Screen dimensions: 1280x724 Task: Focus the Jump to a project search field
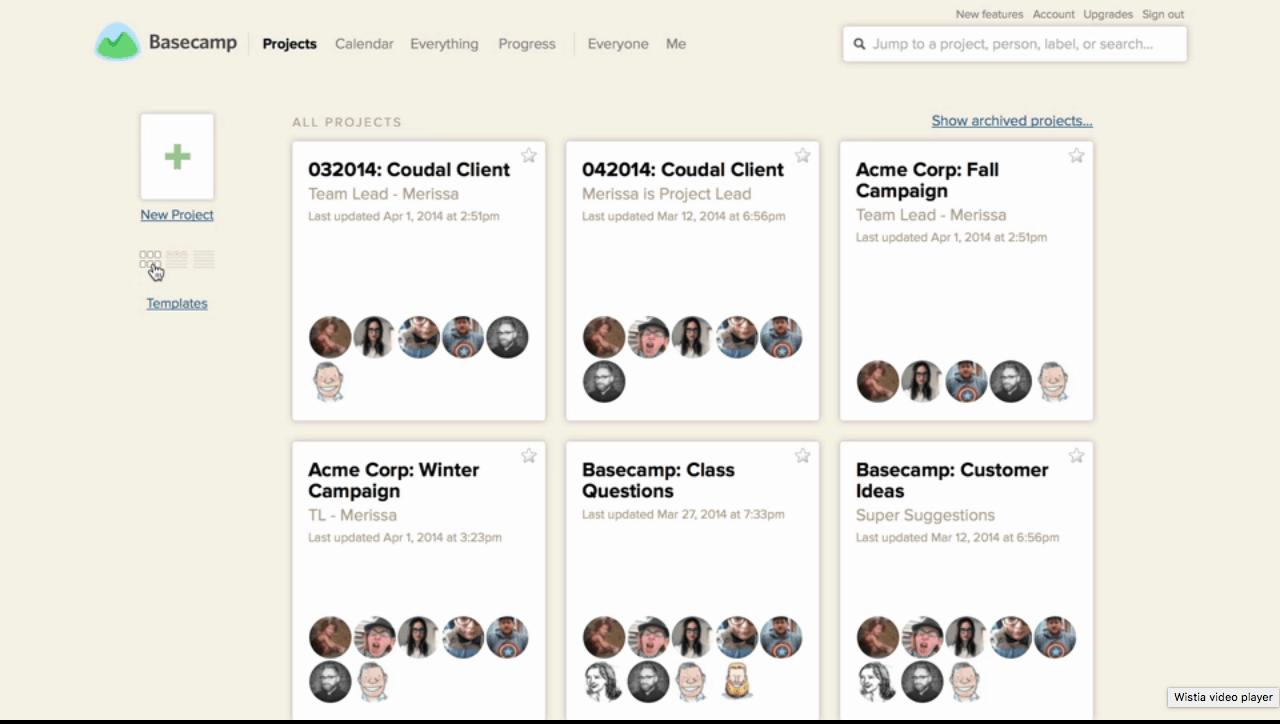click(1015, 44)
